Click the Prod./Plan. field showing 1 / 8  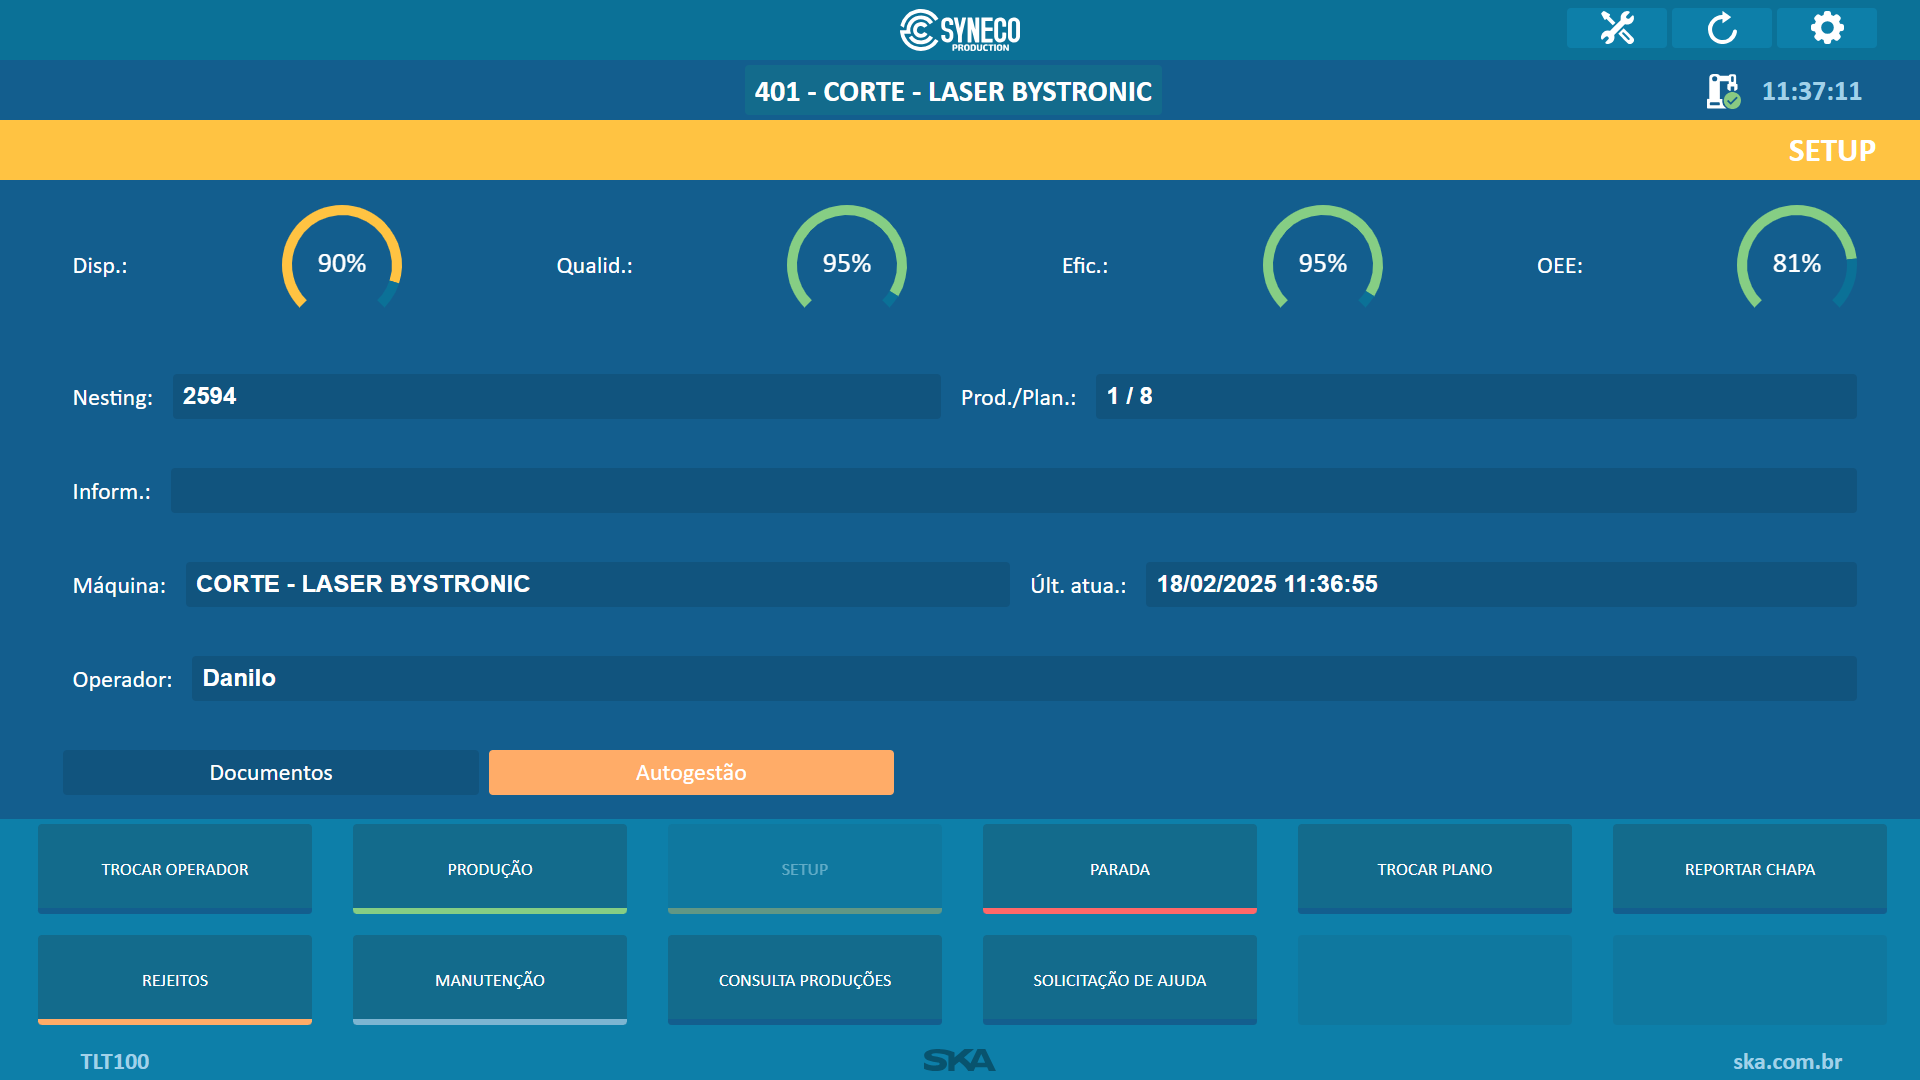1476,396
